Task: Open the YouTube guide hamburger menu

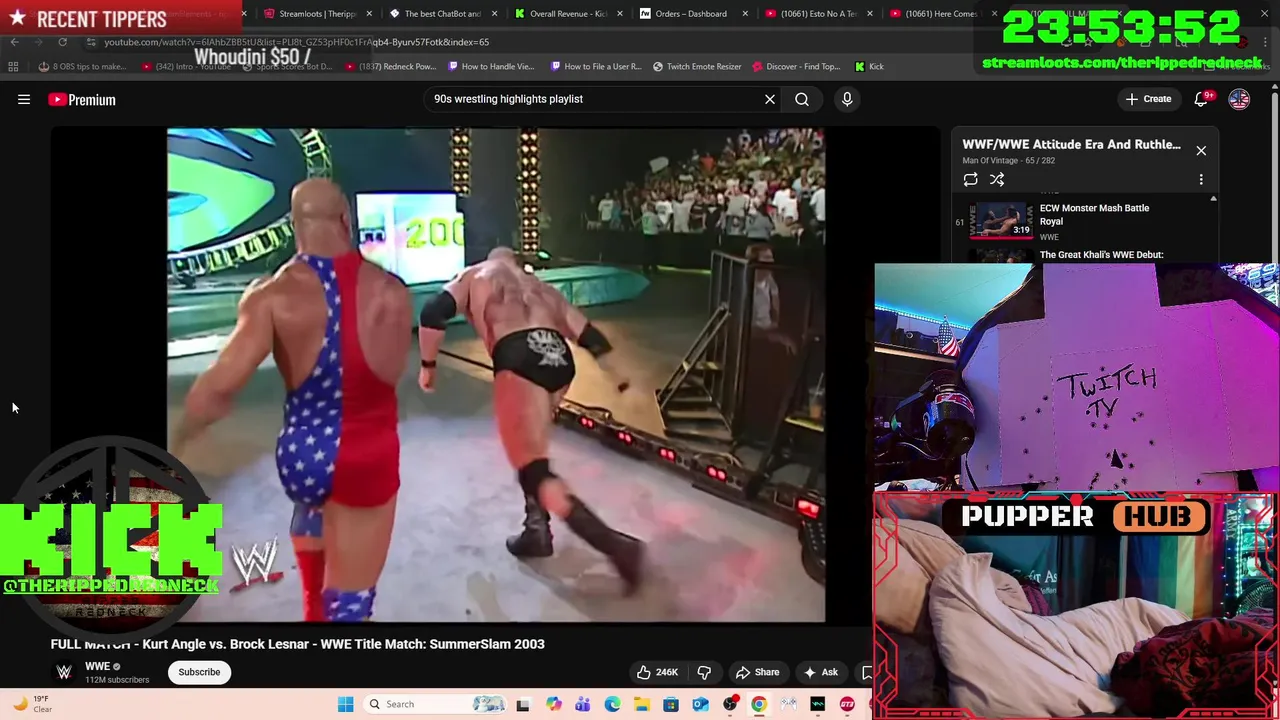Action: pos(24,99)
